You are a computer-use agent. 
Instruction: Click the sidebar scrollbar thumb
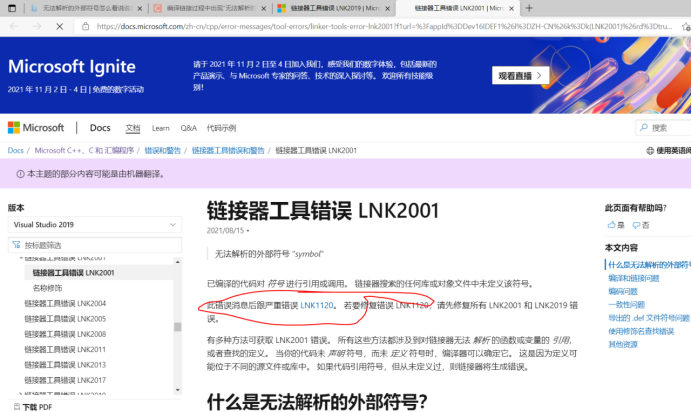coord(177,327)
